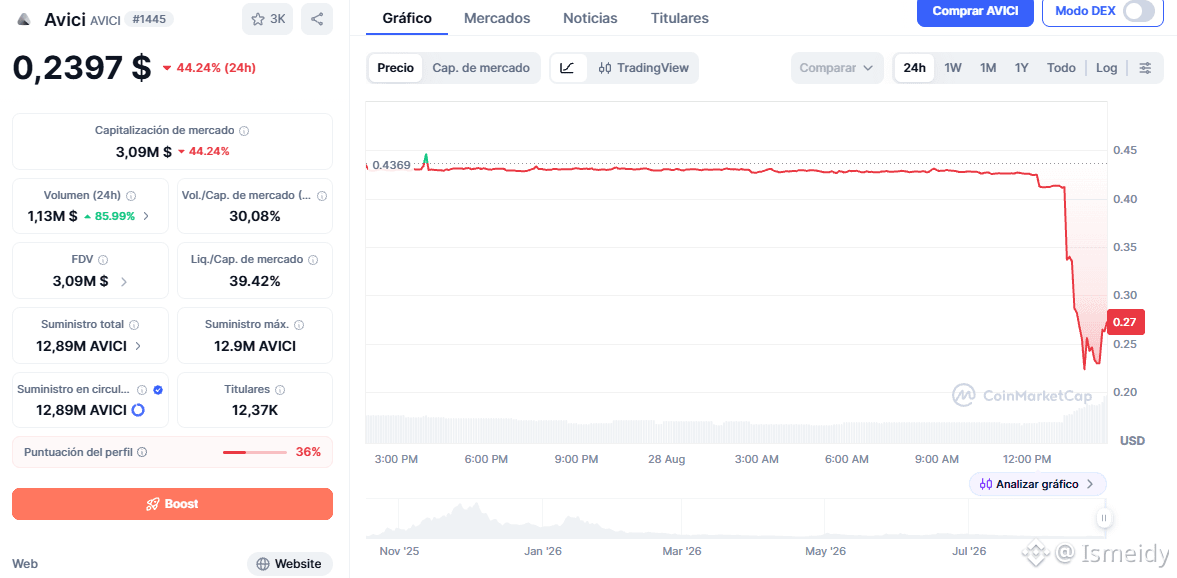This screenshot has width=1177, height=578.
Task: Switch chart to Cap. de mercado
Action: (481, 68)
